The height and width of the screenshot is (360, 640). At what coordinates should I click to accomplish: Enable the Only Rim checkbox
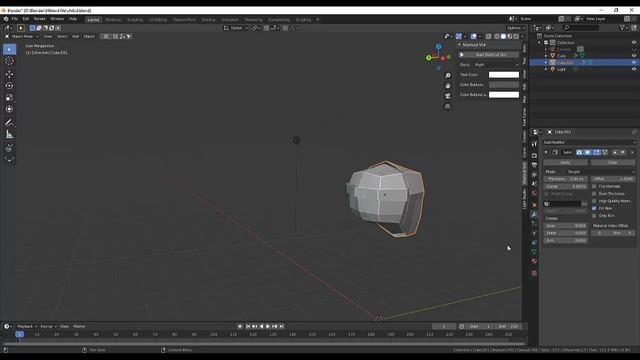(x=594, y=216)
